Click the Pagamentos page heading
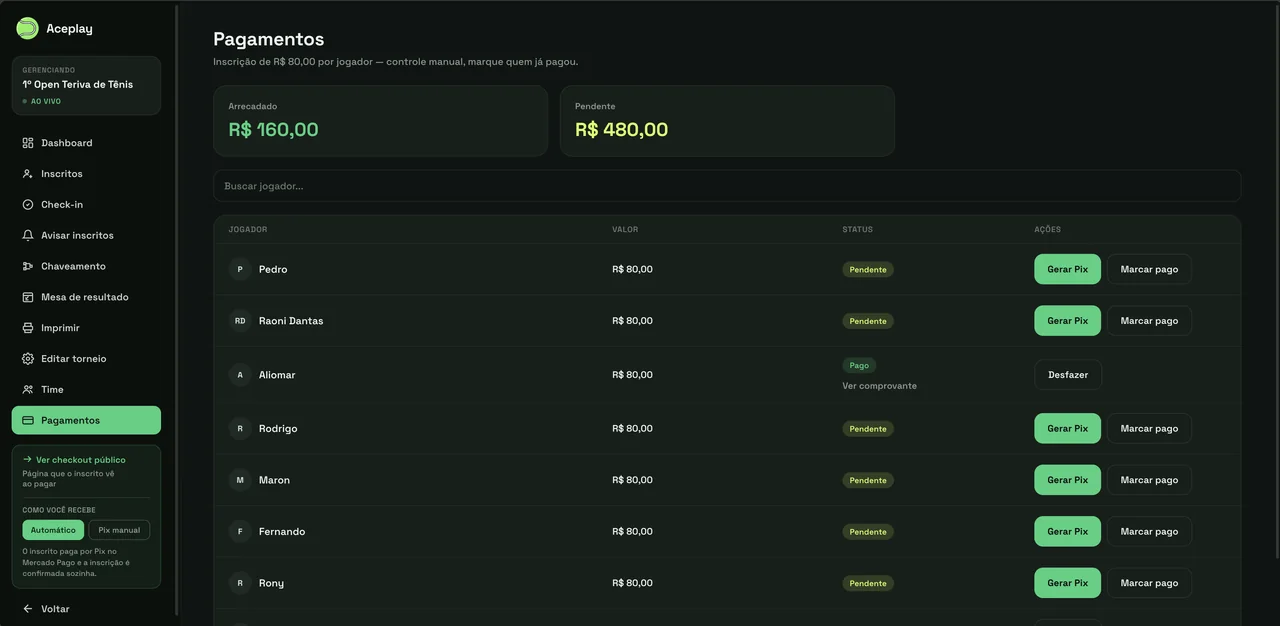The image size is (1280, 626). coord(269,39)
